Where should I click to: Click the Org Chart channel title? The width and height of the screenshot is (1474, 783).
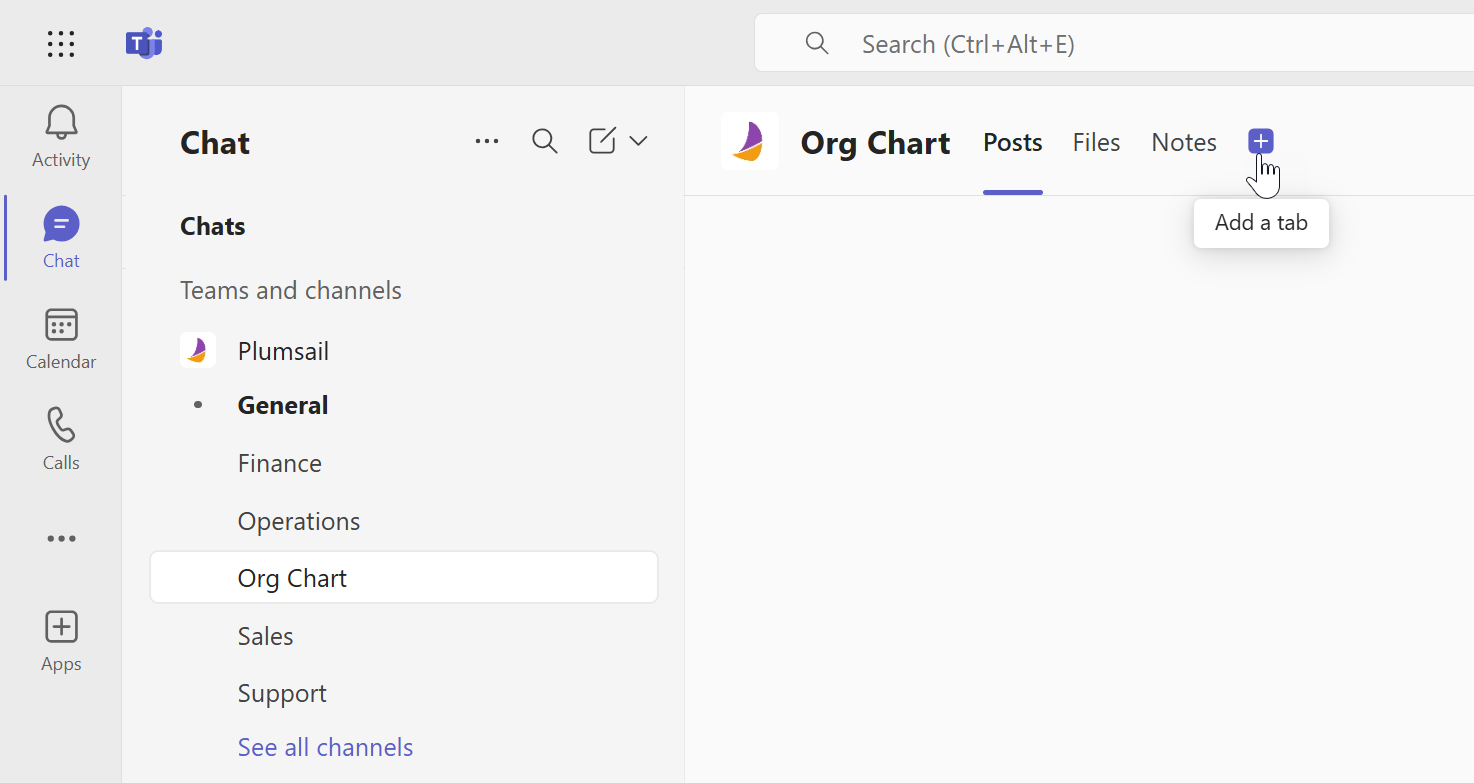click(x=876, y=143)
